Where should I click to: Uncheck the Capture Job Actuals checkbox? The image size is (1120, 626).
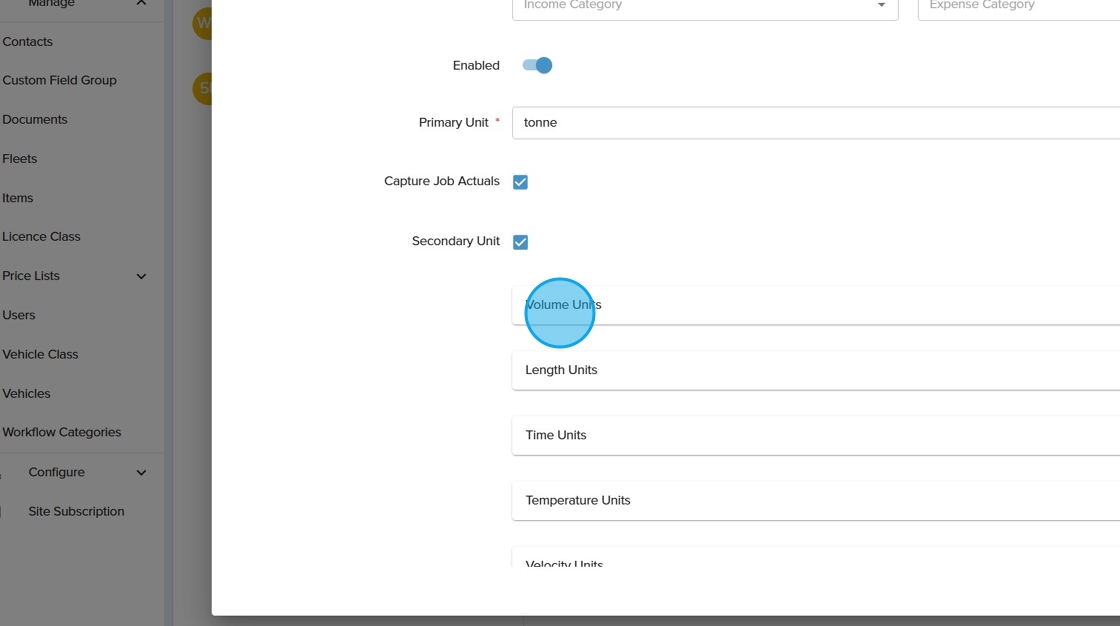click(520, 182)
